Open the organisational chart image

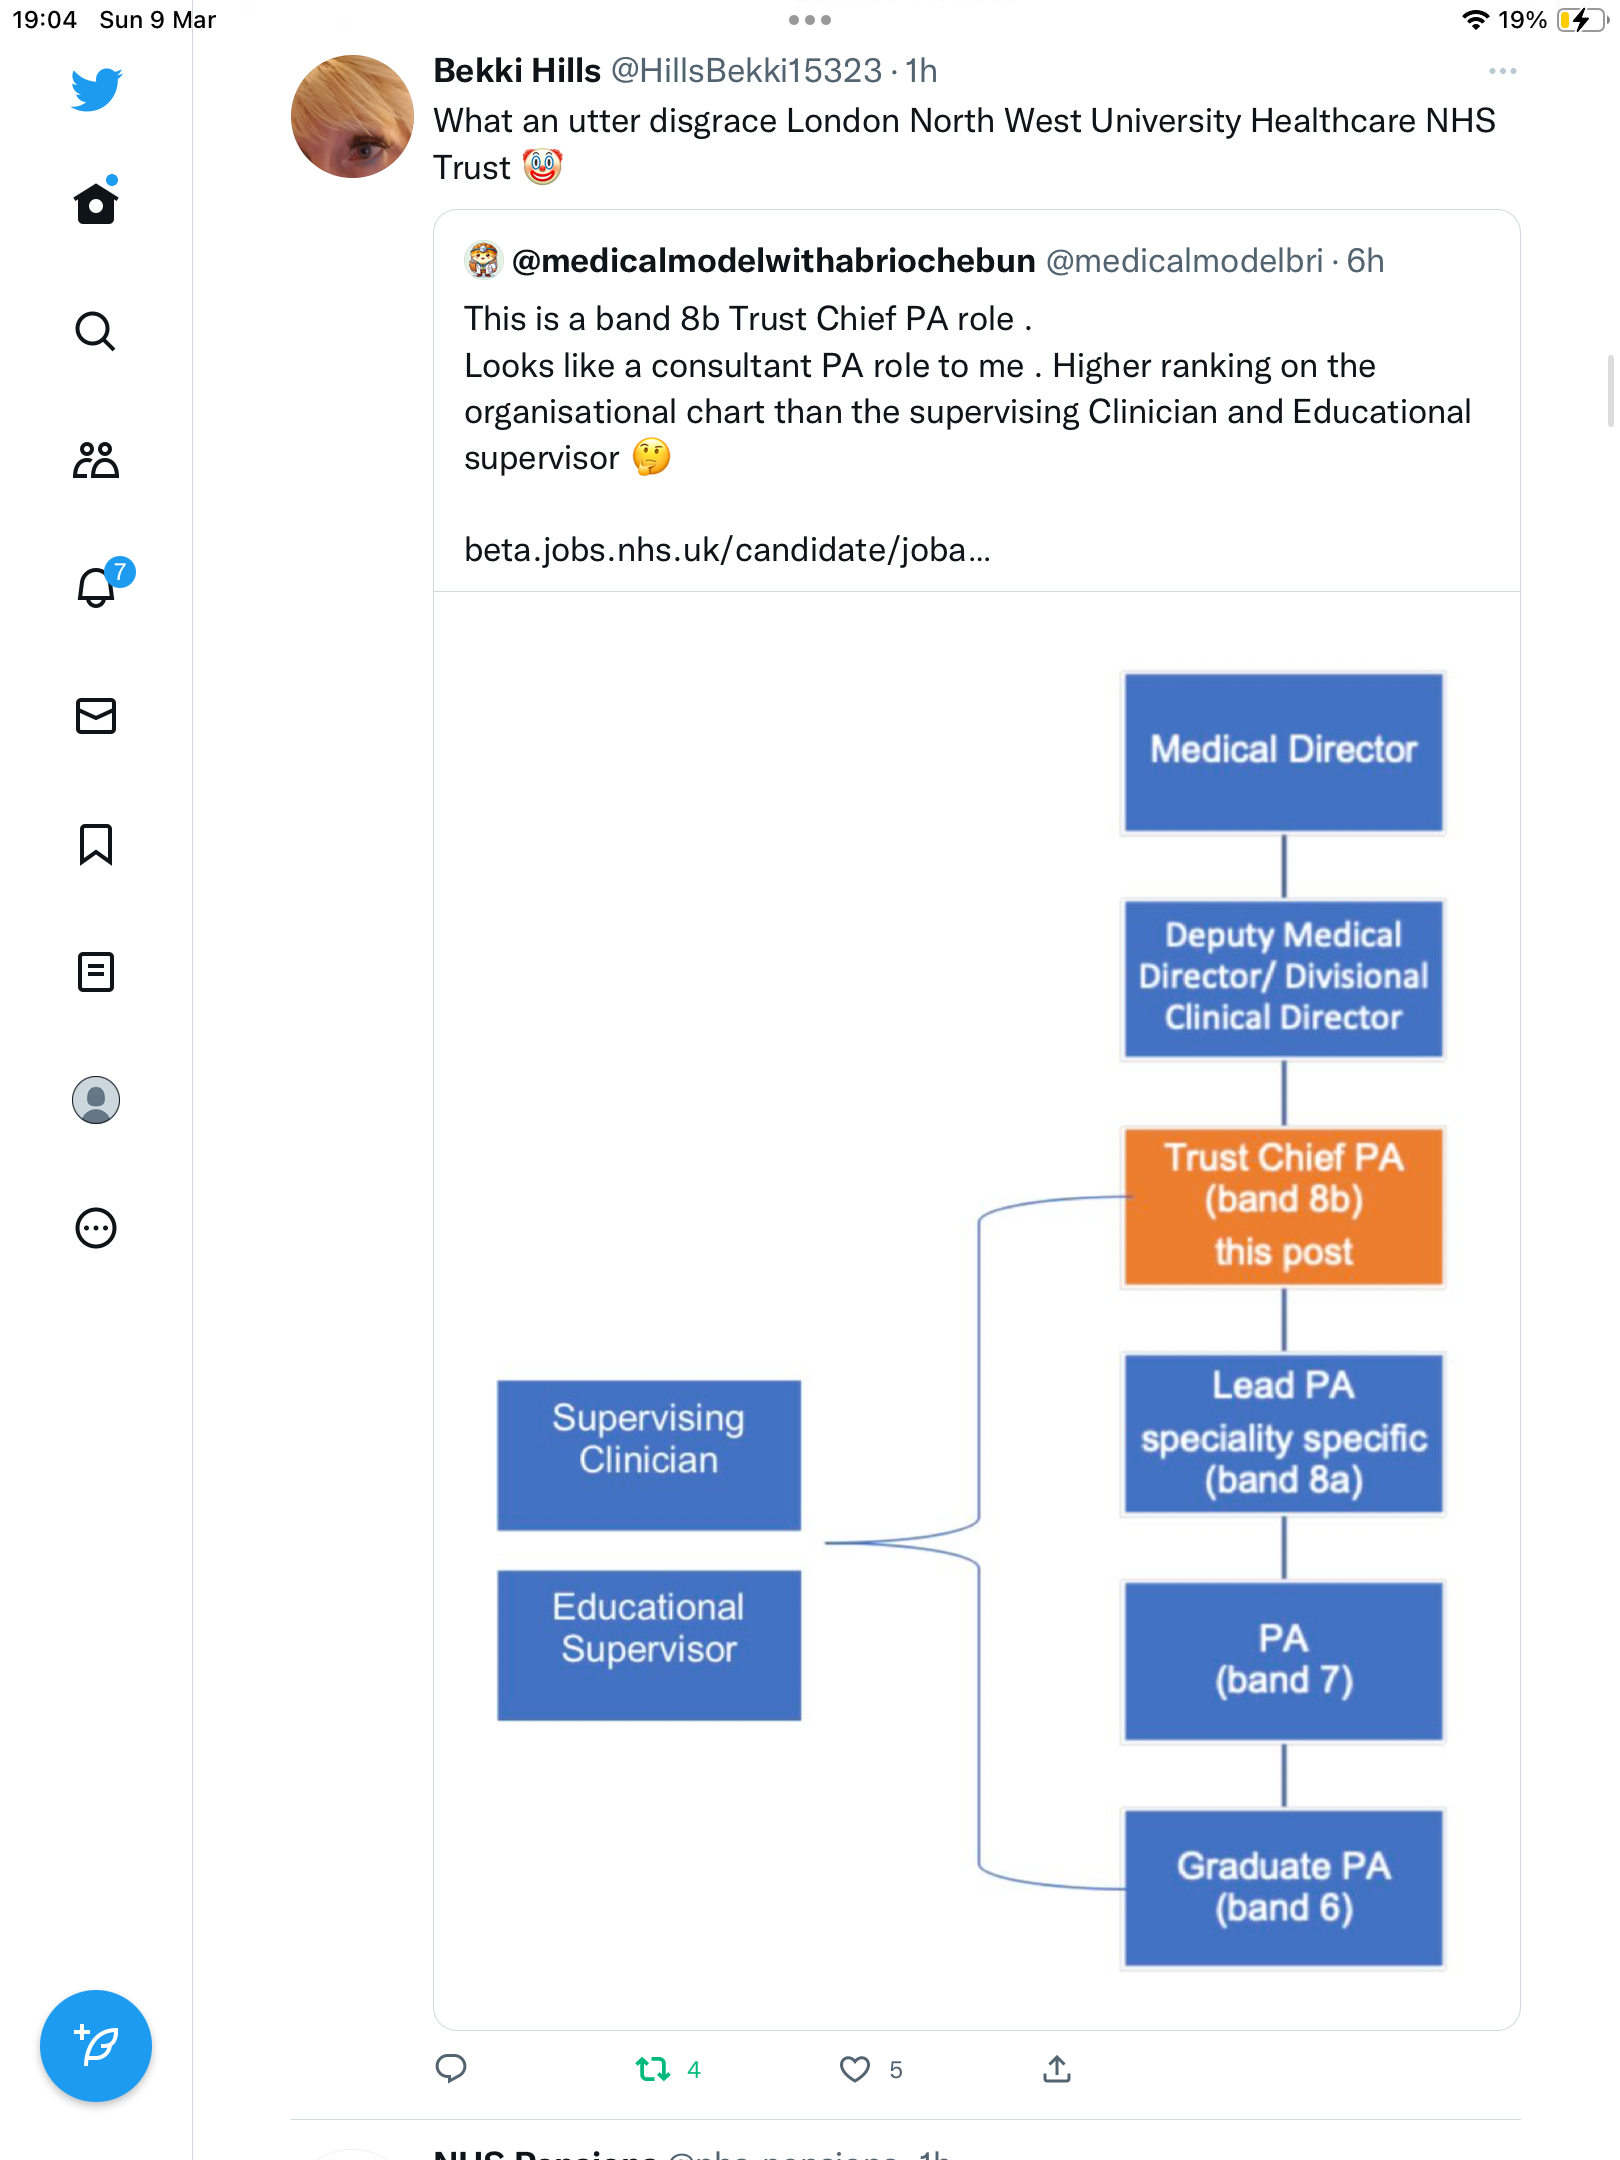[x=977, y=1311]
